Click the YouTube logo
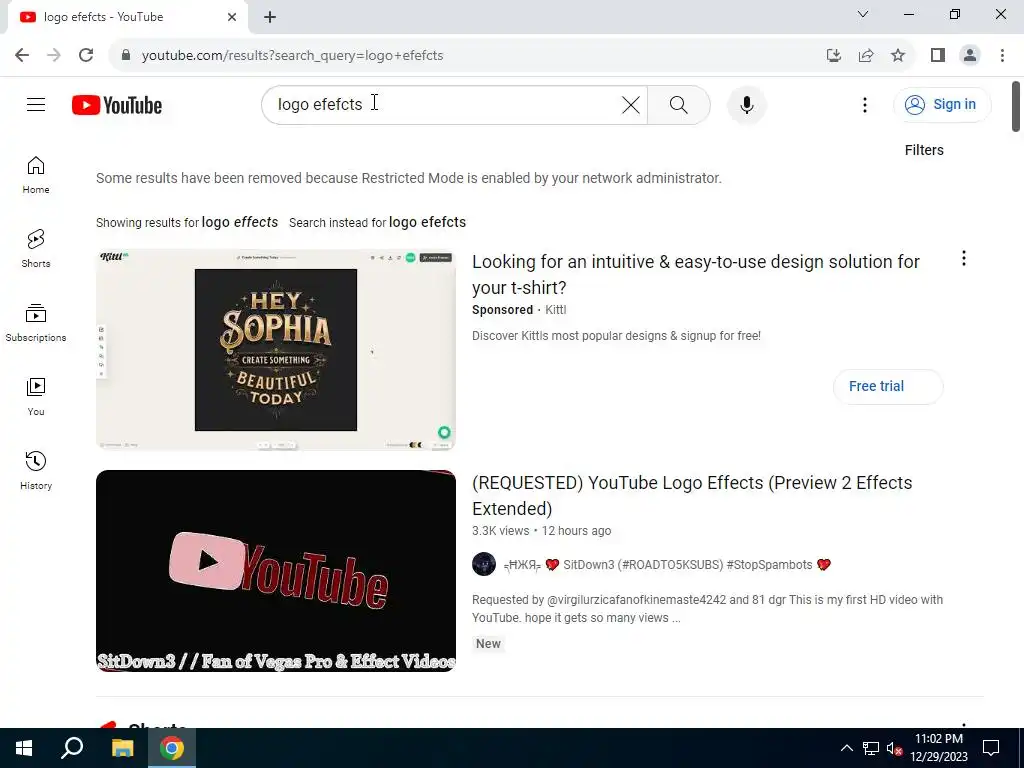The height and width of the screenshot is (768, 1024). click(x=117, y=105)
